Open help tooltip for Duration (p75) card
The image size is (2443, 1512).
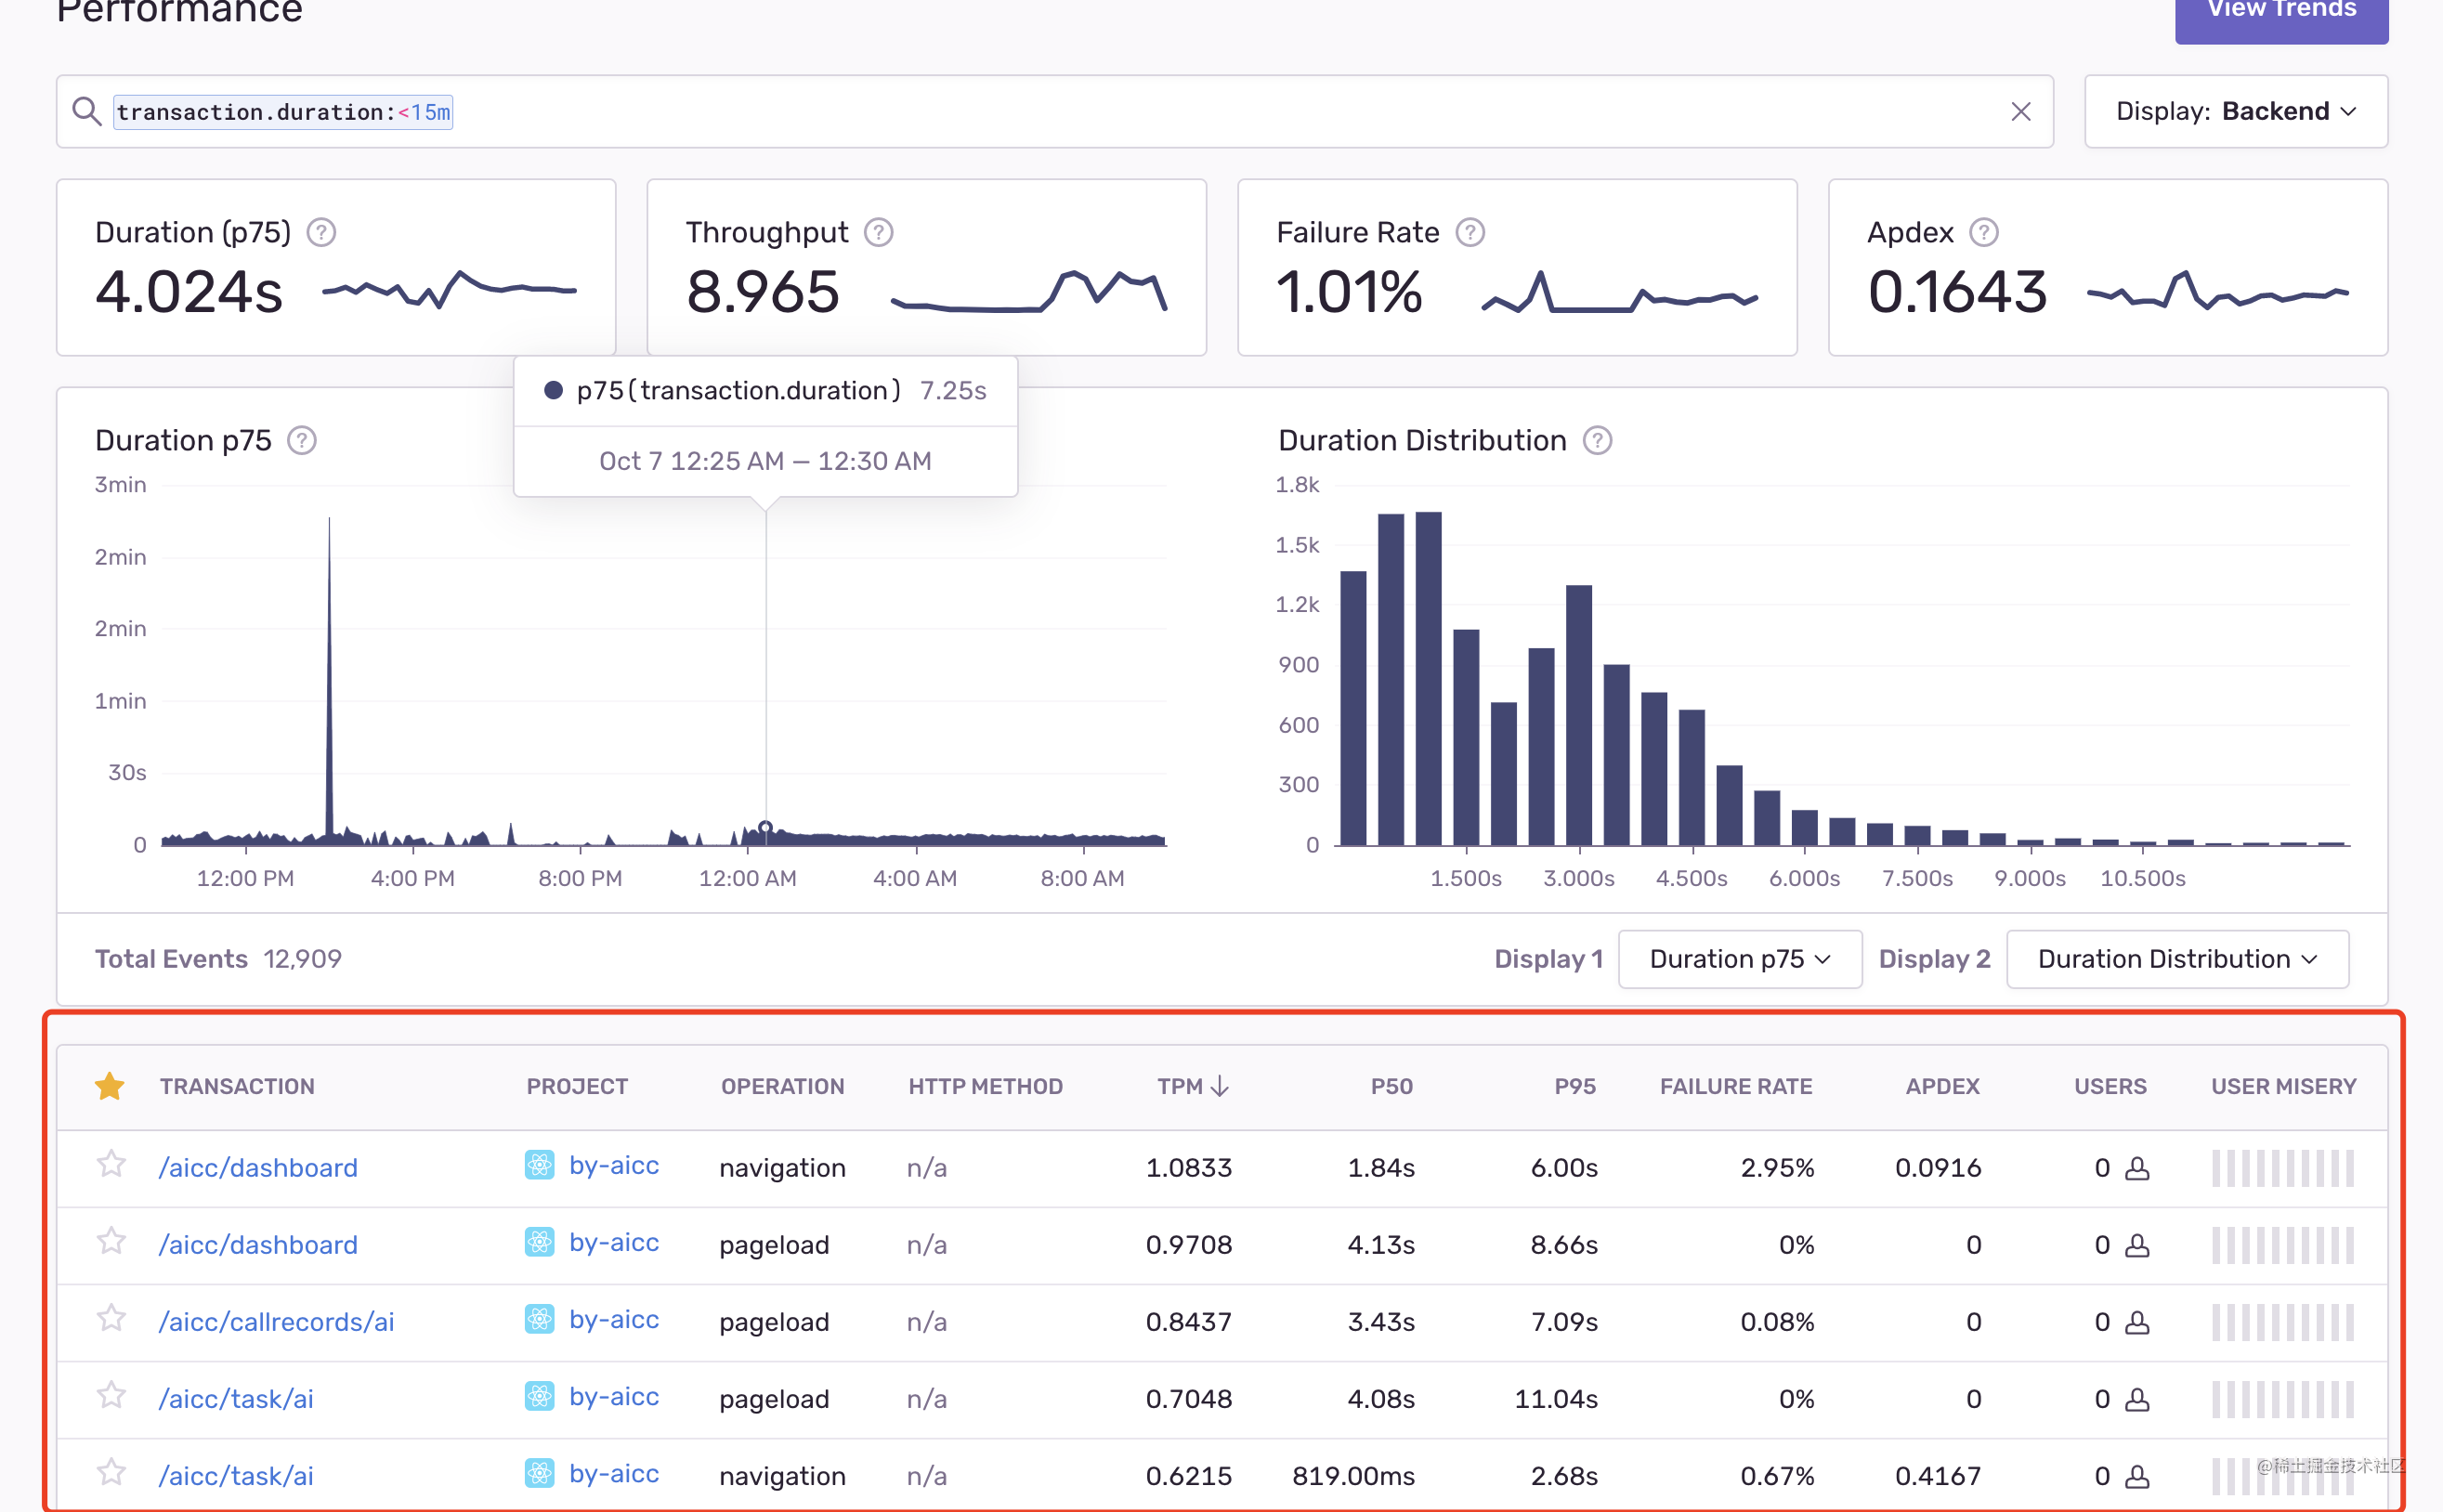[321, 232]
